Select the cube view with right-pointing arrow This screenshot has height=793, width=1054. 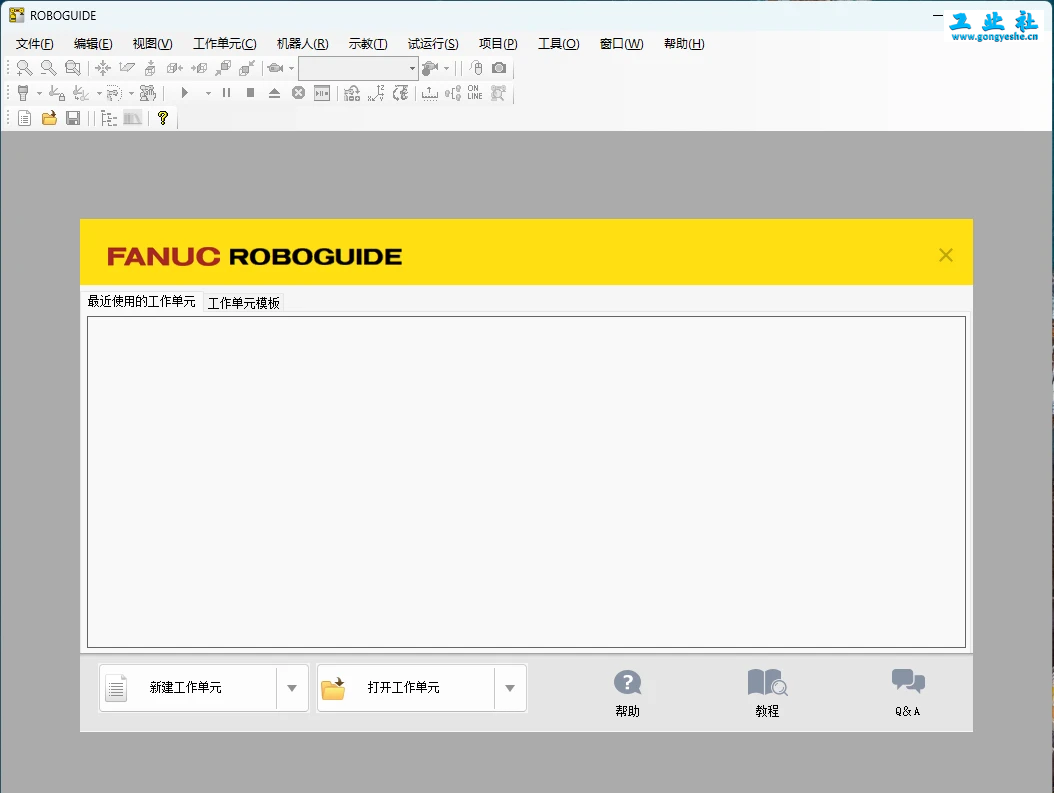tap(199, 68)
